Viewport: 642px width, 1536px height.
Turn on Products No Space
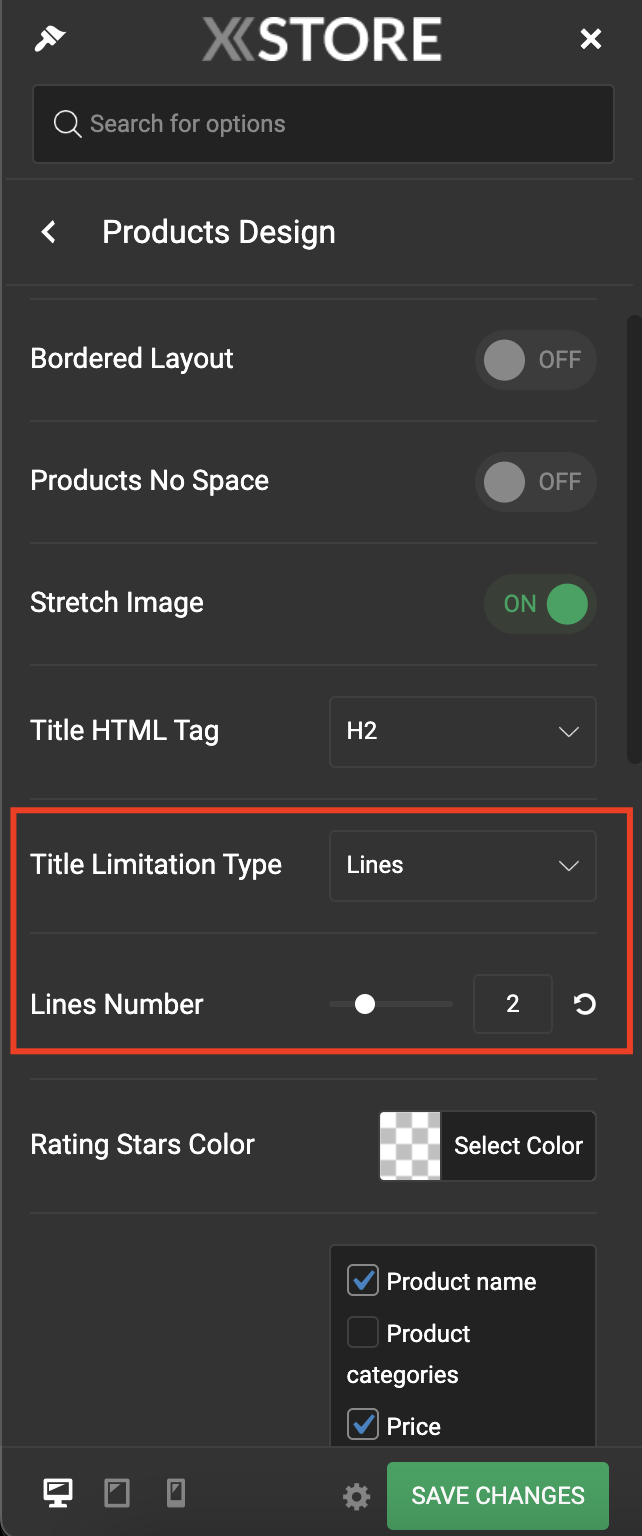(536, 482)
